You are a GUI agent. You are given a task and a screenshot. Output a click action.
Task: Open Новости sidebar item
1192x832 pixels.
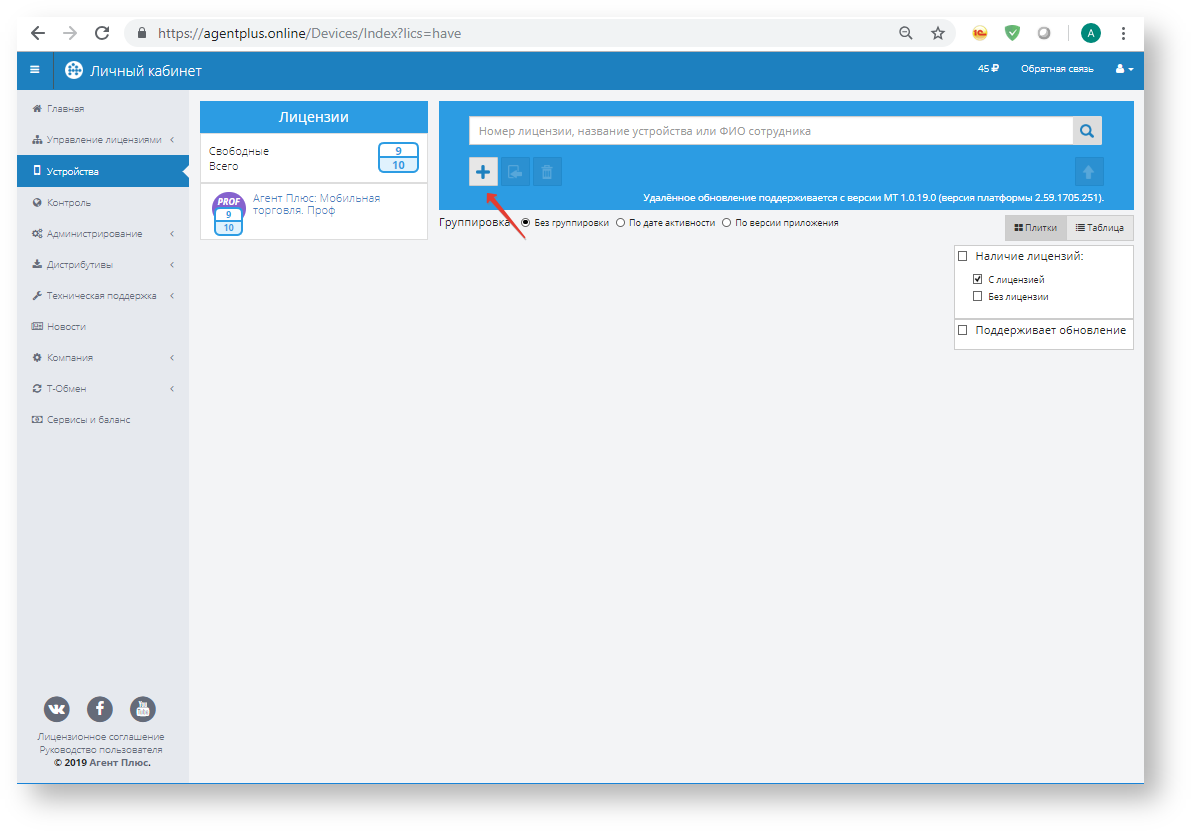(x=103, y=326)
